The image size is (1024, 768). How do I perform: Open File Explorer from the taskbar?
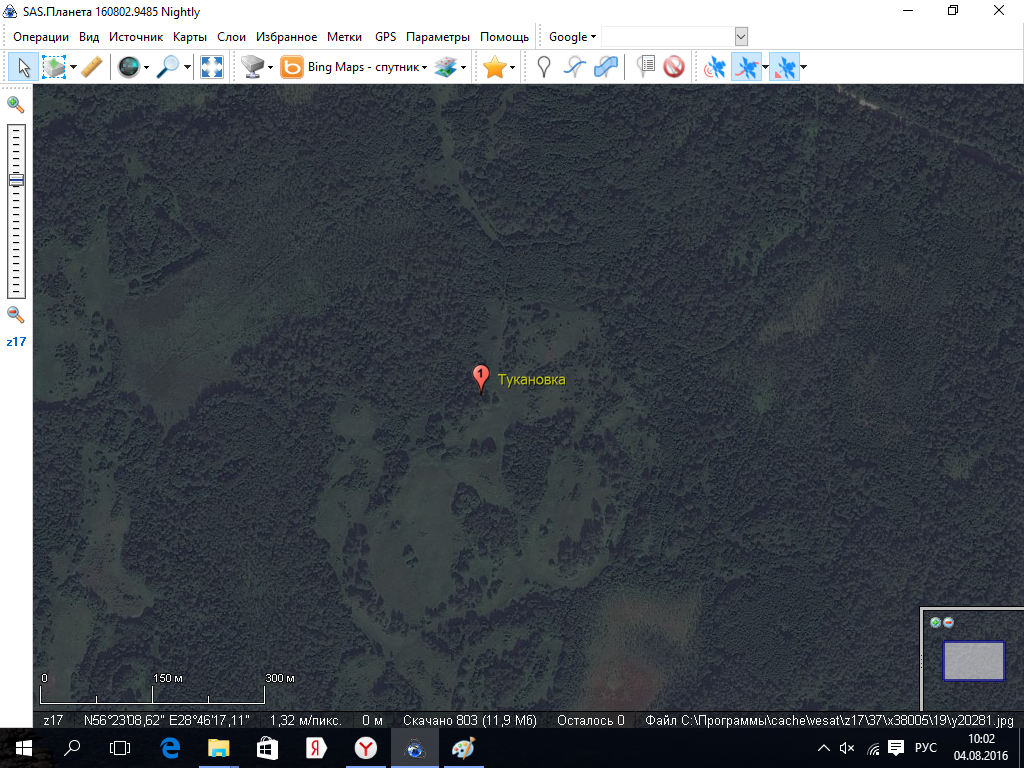point(218,748)
